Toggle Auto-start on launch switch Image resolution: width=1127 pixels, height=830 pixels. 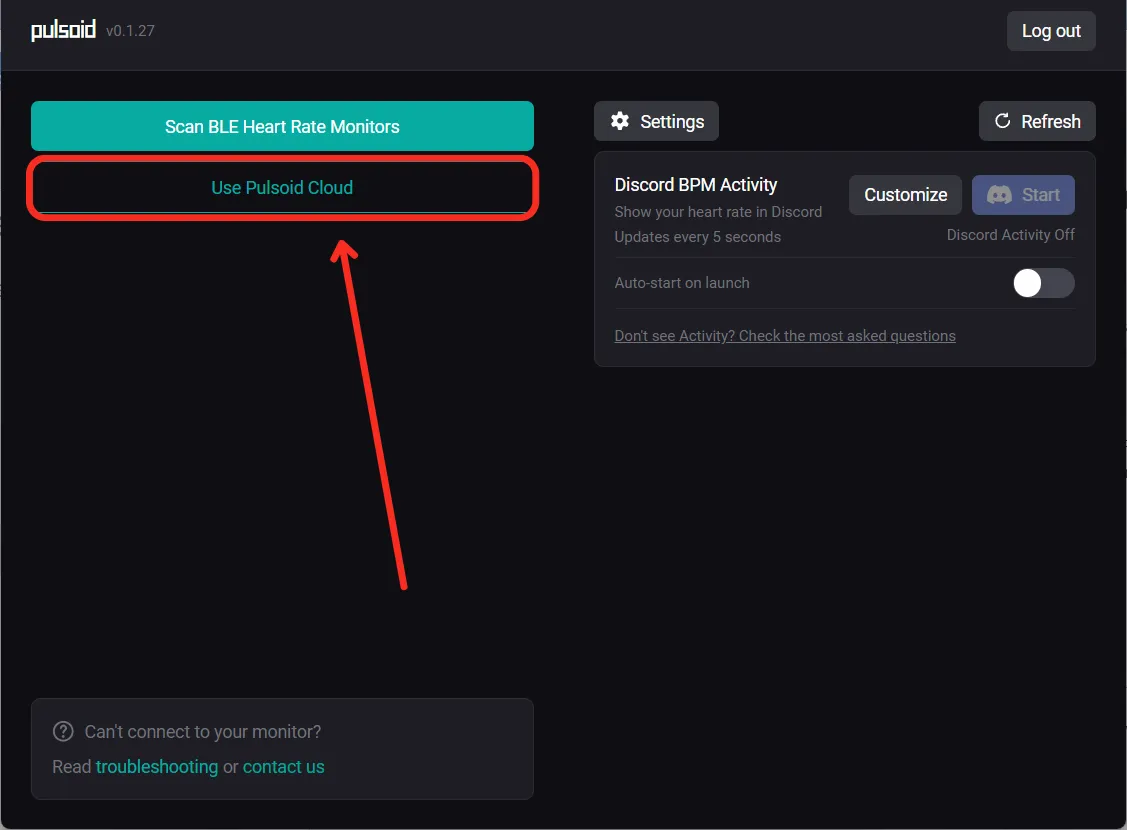(1044, 283)
